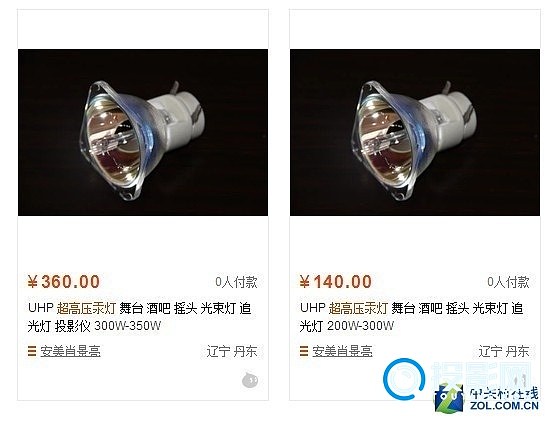Click the ¥140.00 price
Screen dimensions: 553x423
pyautogui.click(x=336, y=282)
